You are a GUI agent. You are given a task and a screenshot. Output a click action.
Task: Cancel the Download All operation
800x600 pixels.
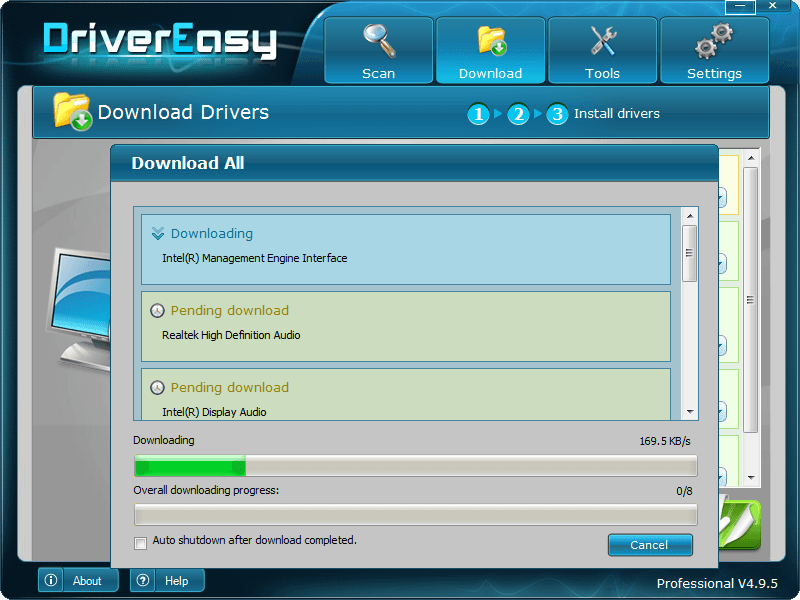[649, 545]
